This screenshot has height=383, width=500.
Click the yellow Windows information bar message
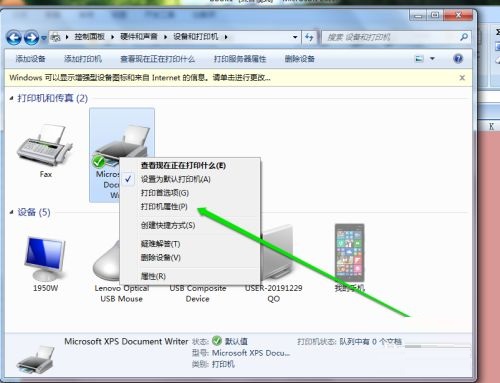[x=140, y=78]
